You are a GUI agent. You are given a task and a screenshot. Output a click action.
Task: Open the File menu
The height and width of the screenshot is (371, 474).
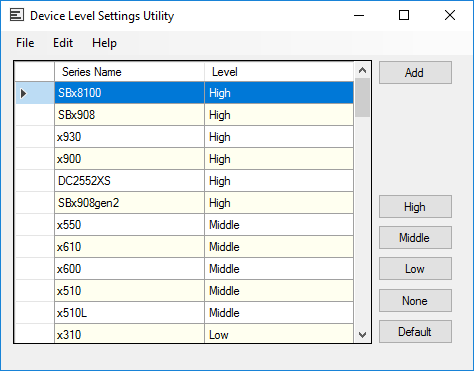point(25,43)
